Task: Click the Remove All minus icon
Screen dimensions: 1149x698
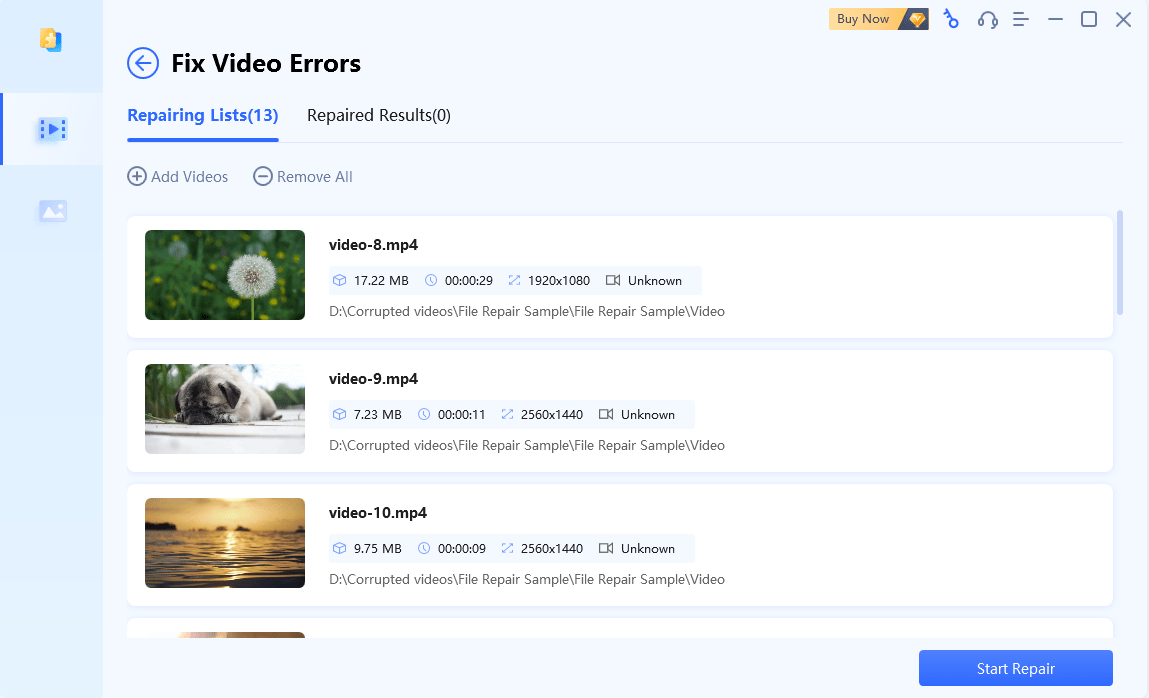Action: (x=262, y=177)
